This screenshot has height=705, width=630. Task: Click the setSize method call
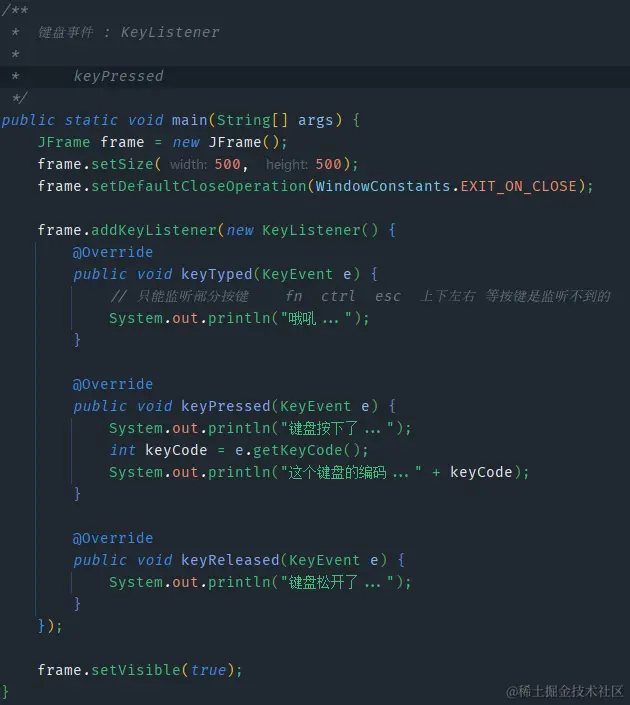(122, 164)
